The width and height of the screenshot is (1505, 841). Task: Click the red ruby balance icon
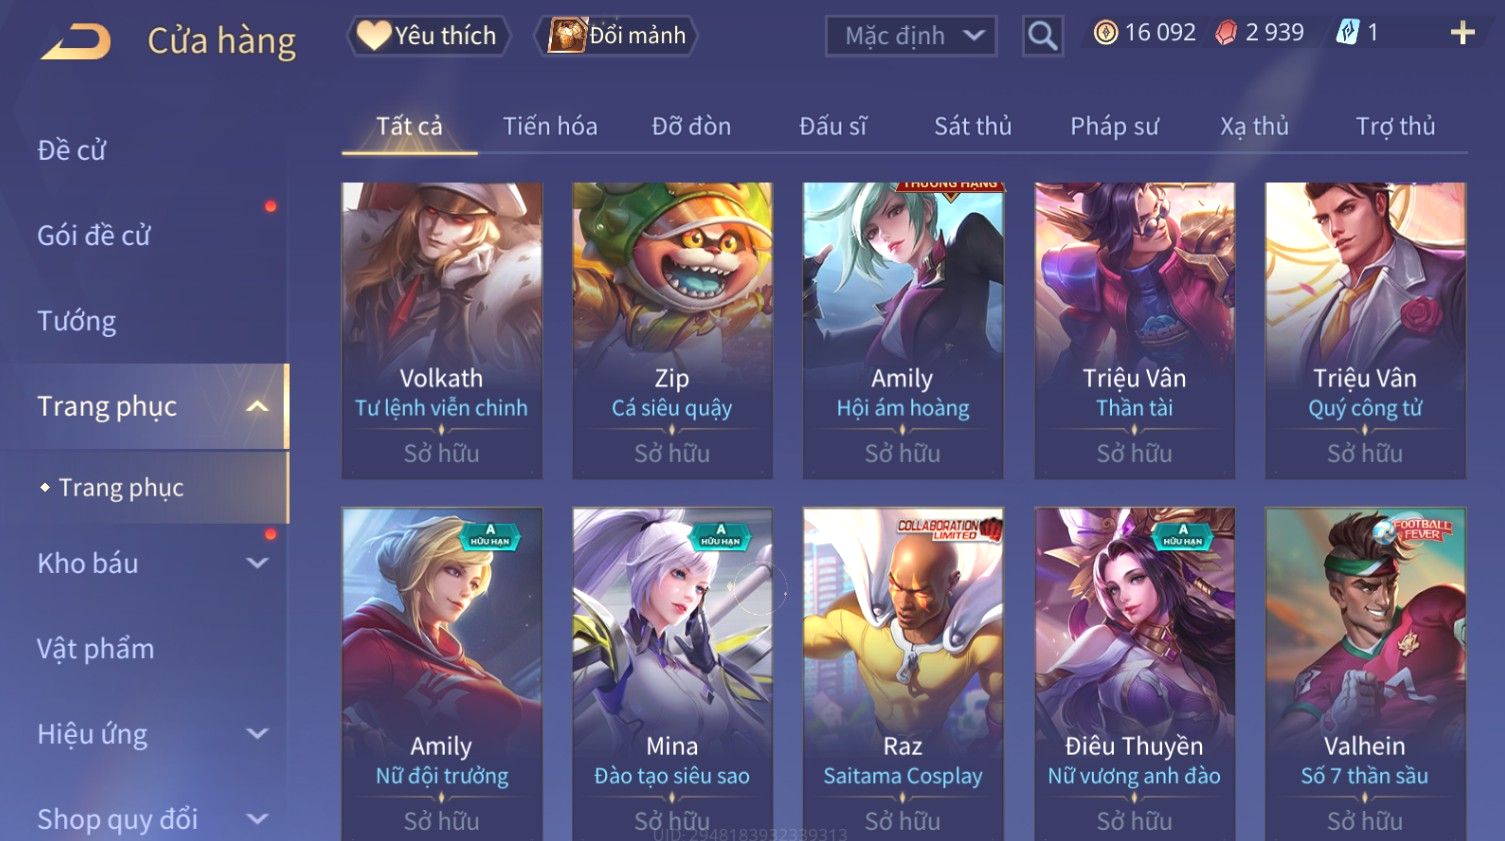(x=1225, y=33)
